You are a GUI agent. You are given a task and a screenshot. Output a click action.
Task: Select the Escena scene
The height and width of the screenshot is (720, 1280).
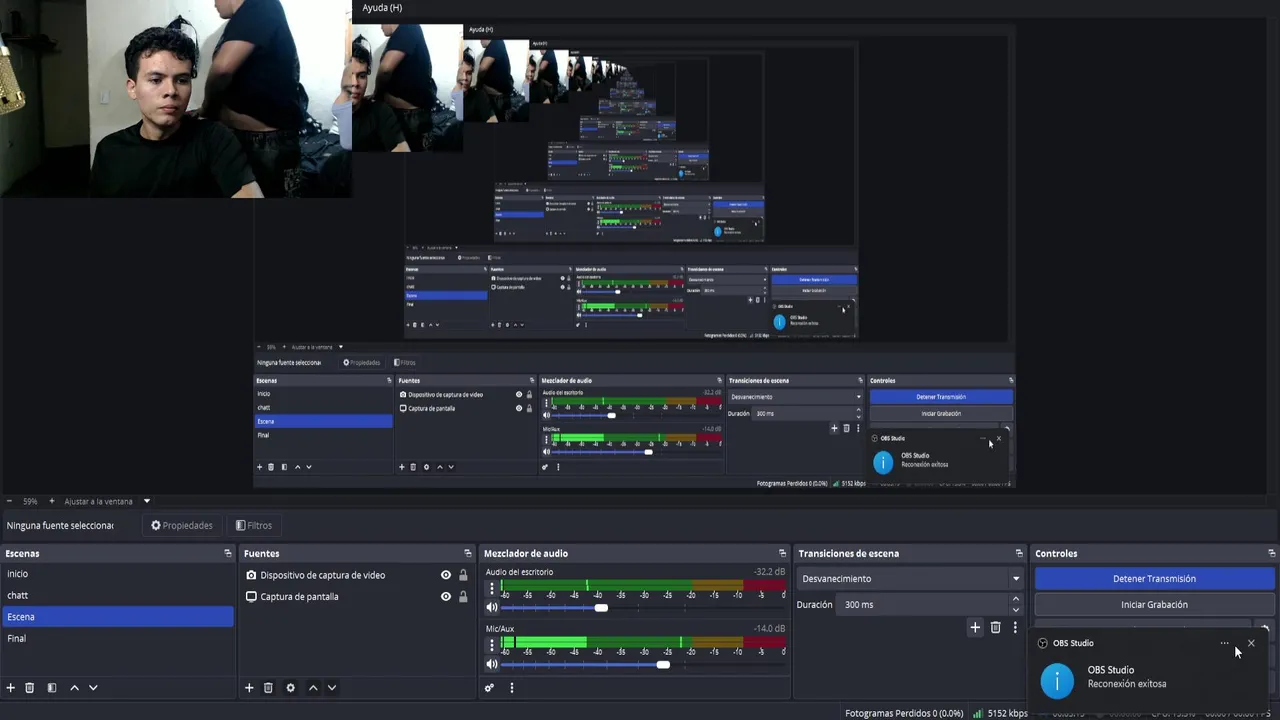pyautogui.click(x=118, y=617)
